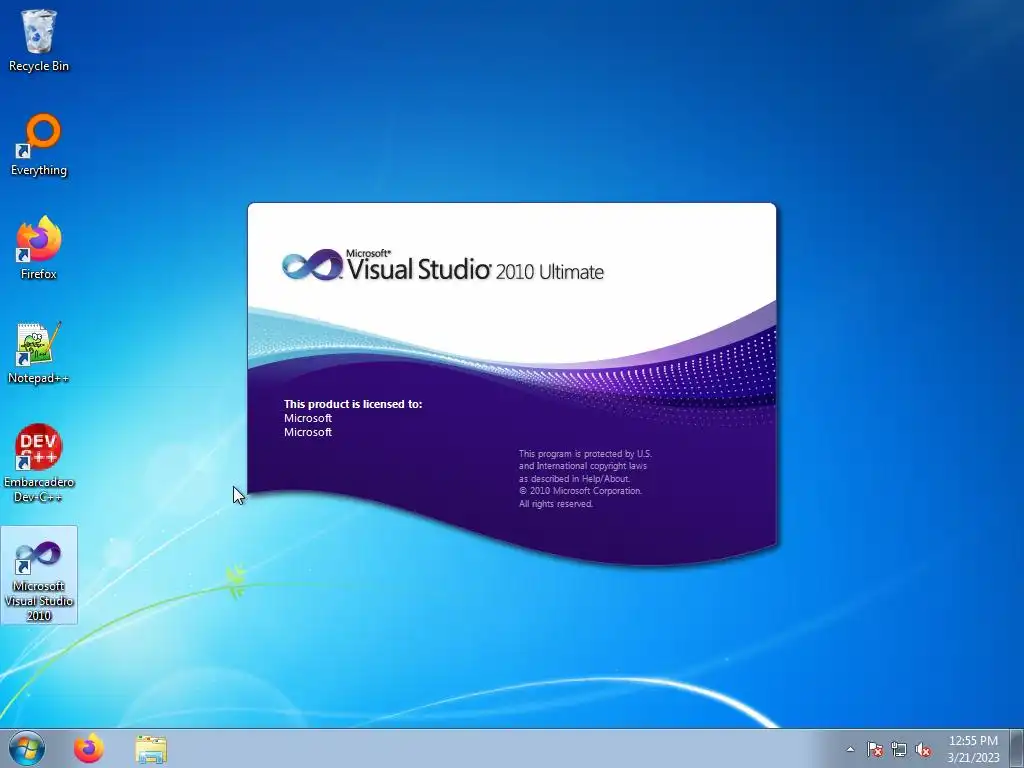Viewport: 1024px width, 768px height.
Task: Select the Embarcadero Dev-C++ shortcut
Action: pyautogui.click(x=39, y=464)
